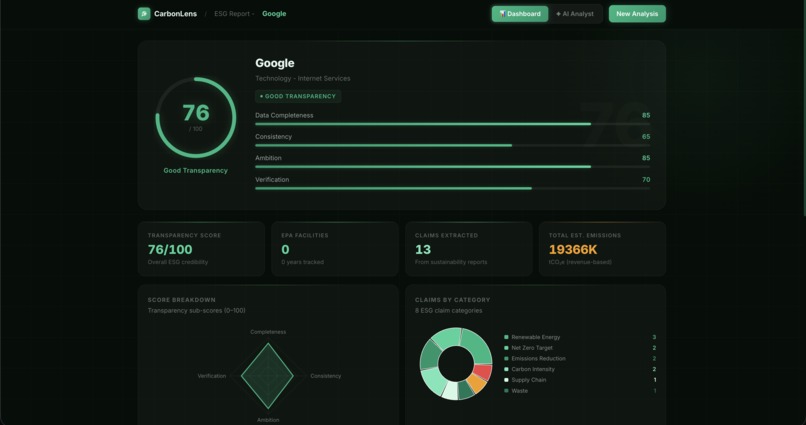Select the Google breadcrumb item

coord(274,14)
